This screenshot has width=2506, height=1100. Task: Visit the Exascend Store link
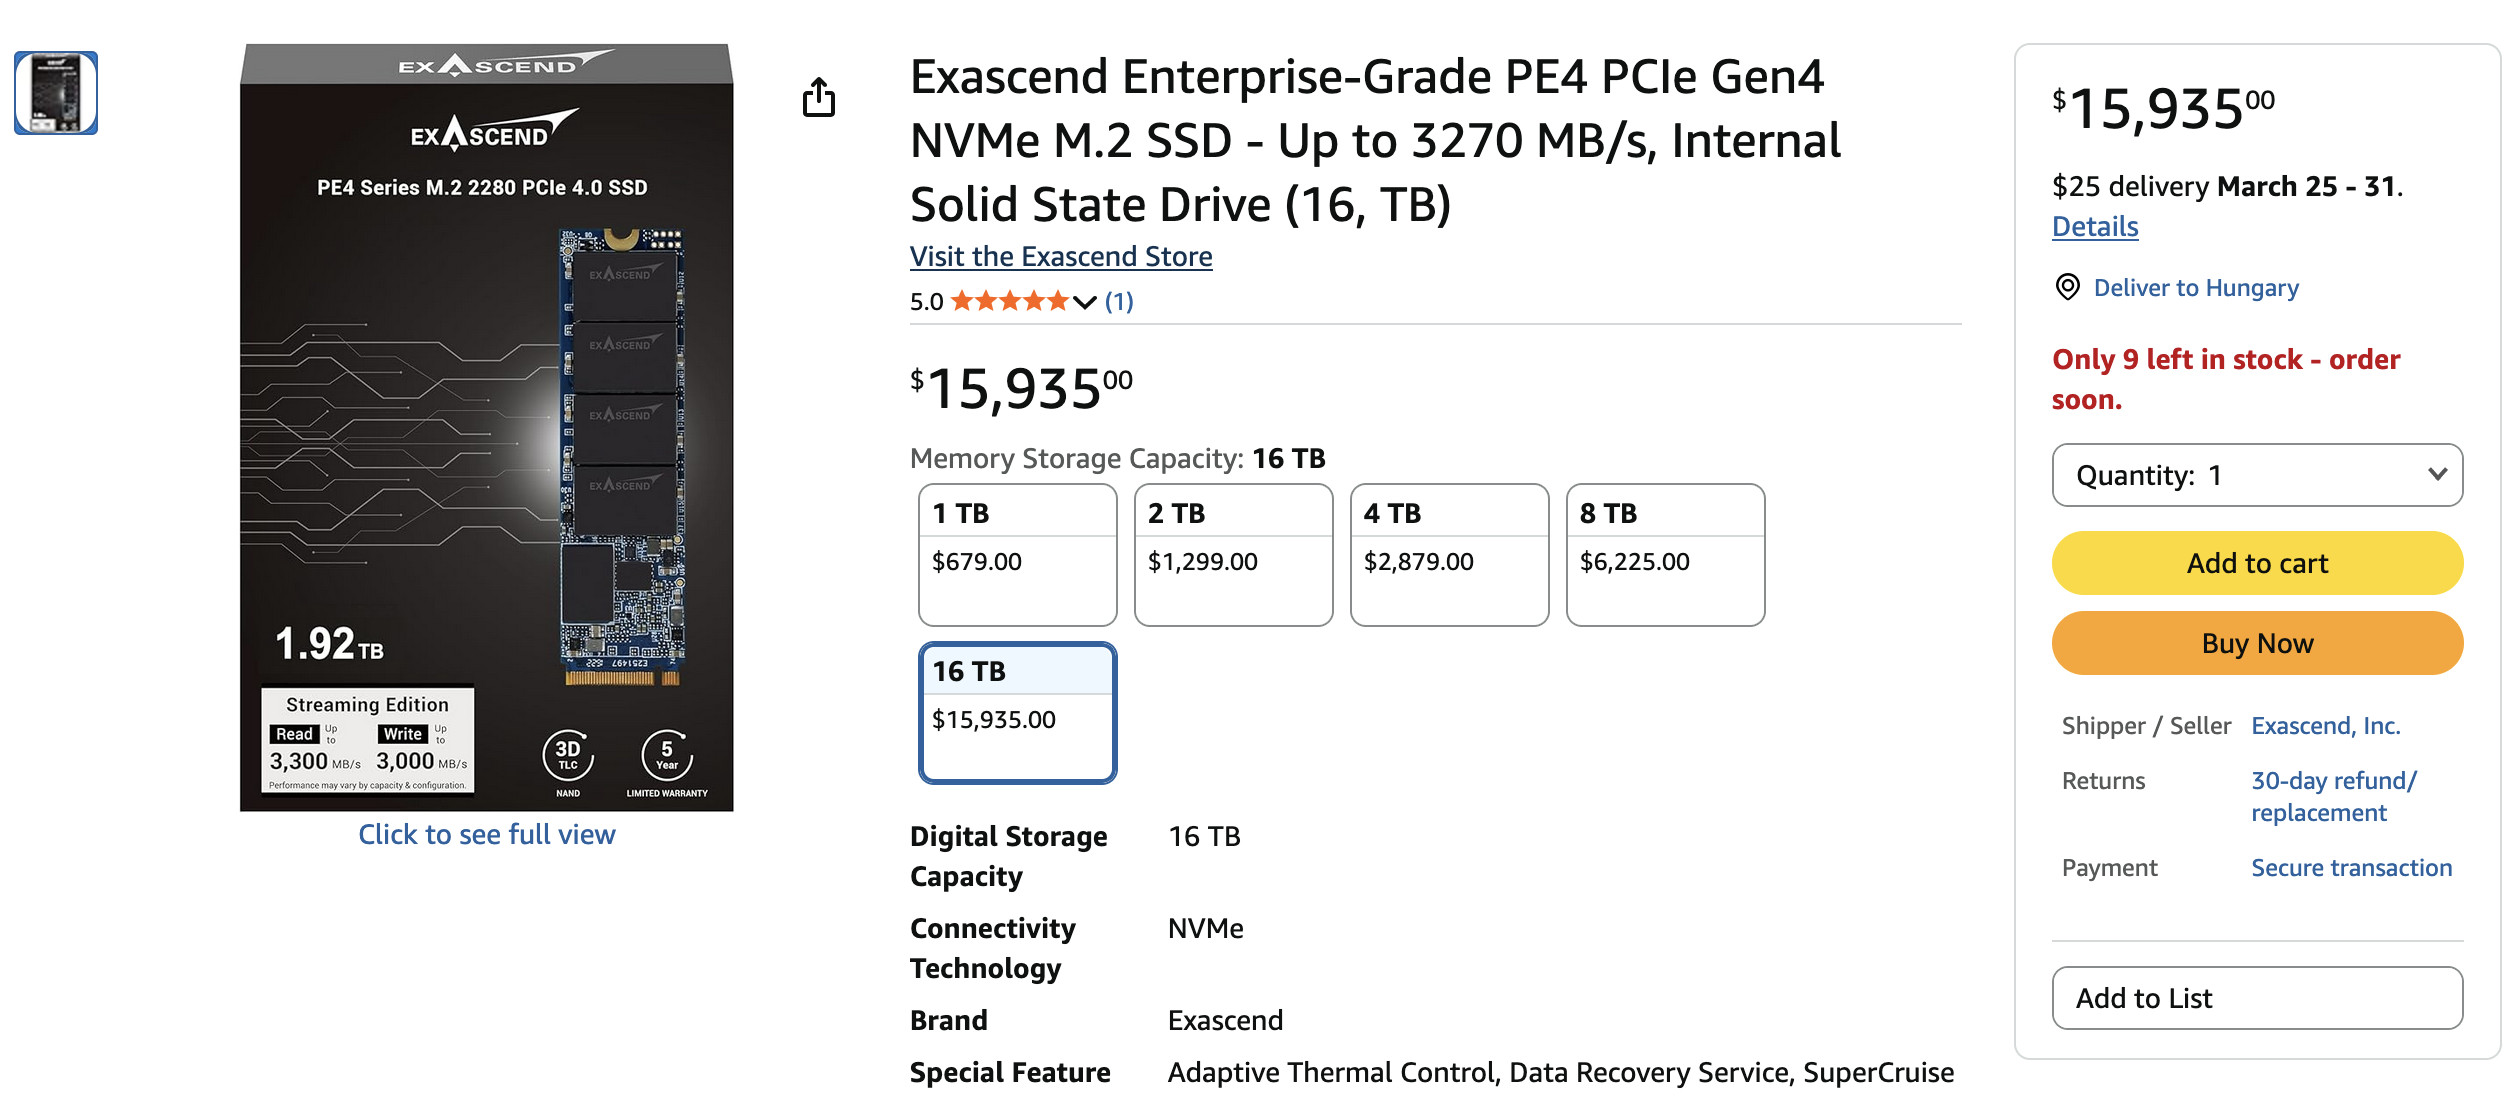[1060, 257]
